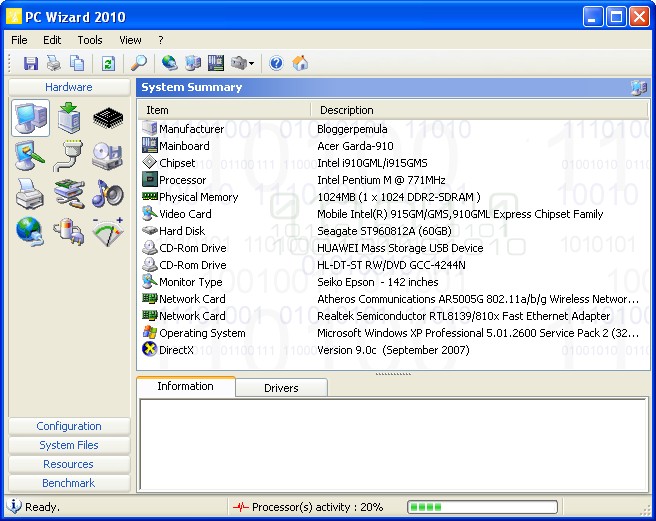
Task: Click the Home house toolbar icon
Action: click(x=300, y=64)
